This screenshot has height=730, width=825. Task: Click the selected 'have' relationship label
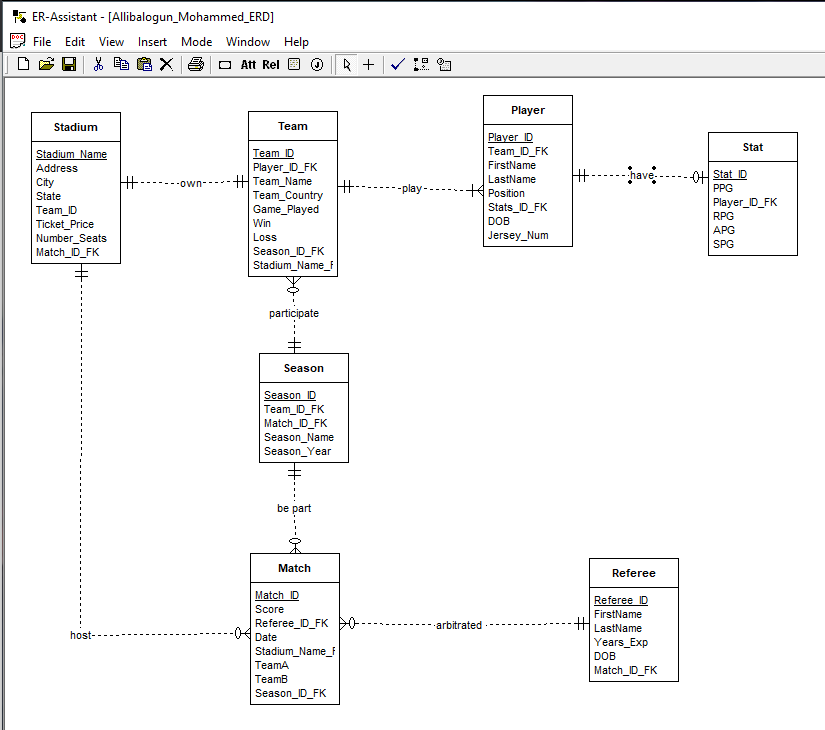click(x=641, y=175)
